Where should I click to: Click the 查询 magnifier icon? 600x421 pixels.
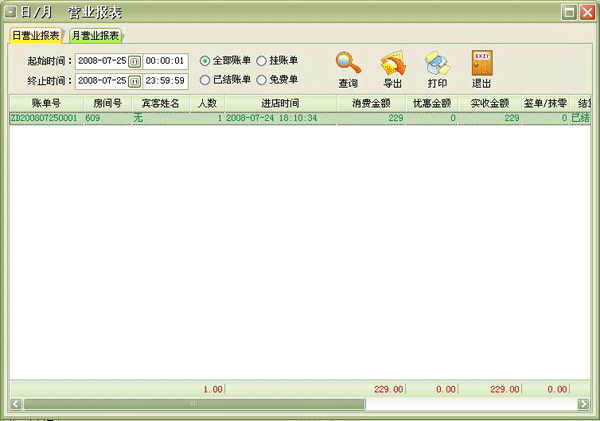tap(348, 64)
